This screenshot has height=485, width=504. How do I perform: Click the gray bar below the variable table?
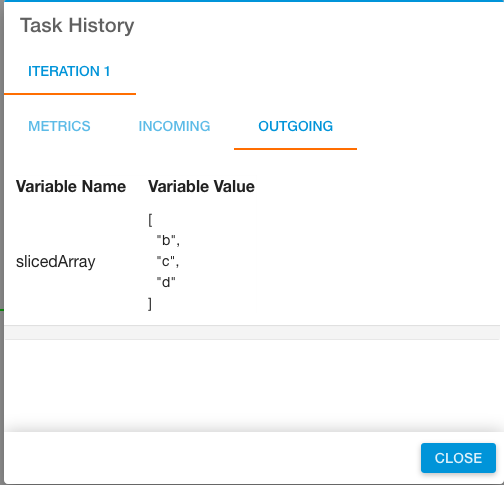(252, 333)
